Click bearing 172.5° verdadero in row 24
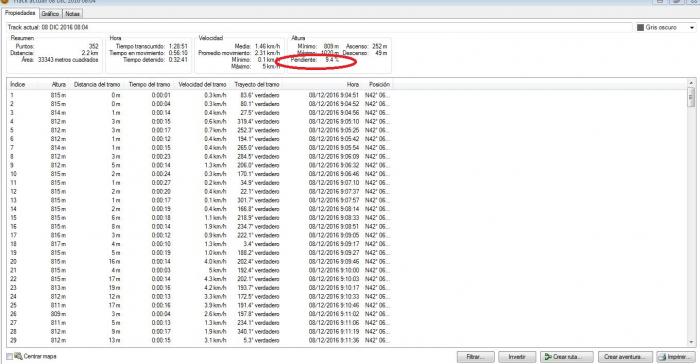The width and height of the screenshot is (700, 364). tap(258, 297)
